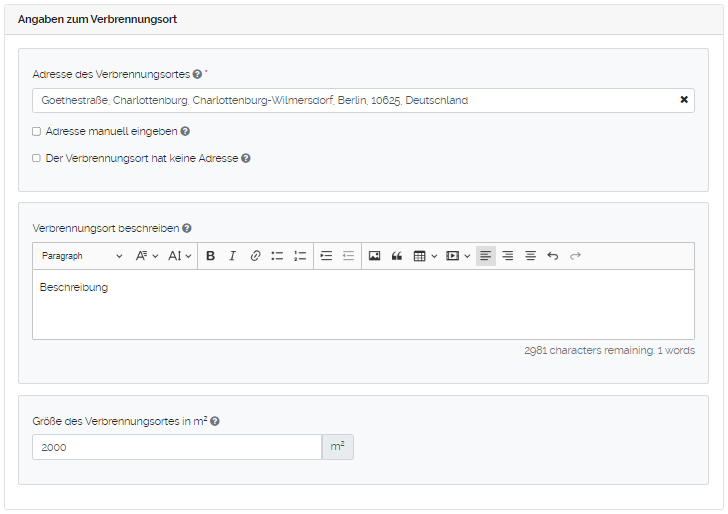
Task: Click into the Beschreibung text area
Action: click(363, 304)
